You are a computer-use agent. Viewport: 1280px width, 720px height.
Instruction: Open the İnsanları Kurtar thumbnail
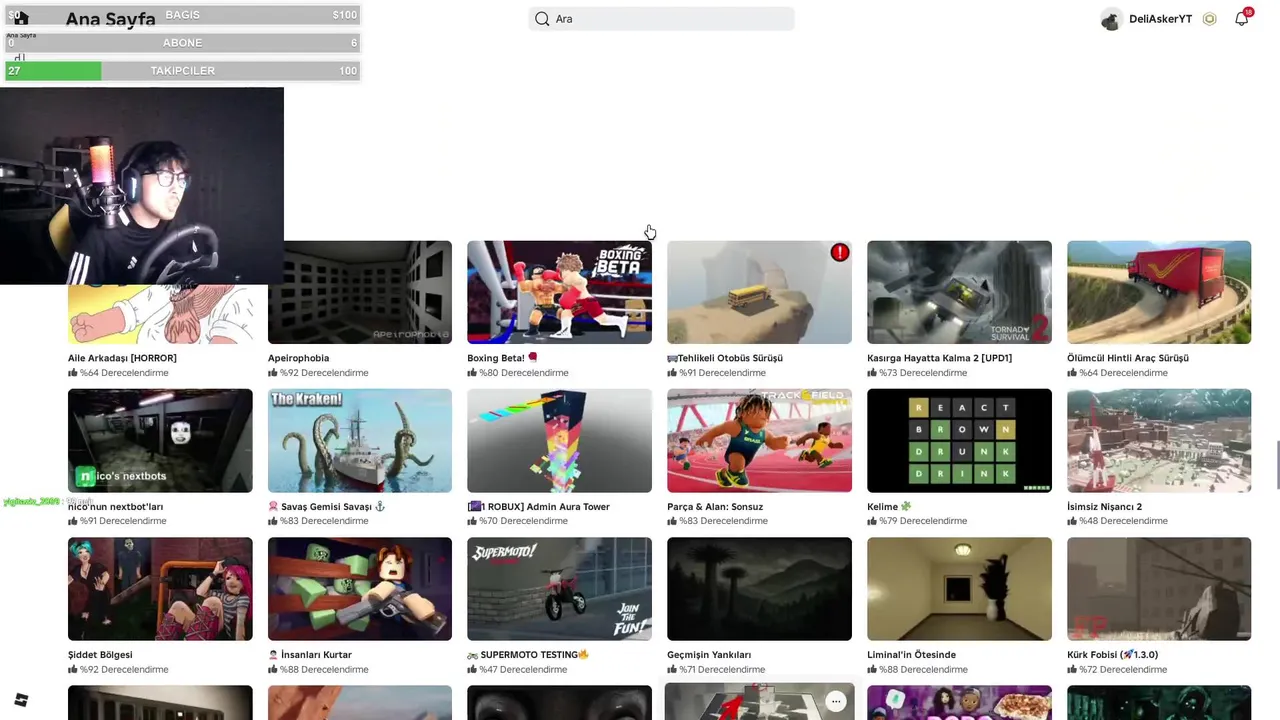(360, 589)
